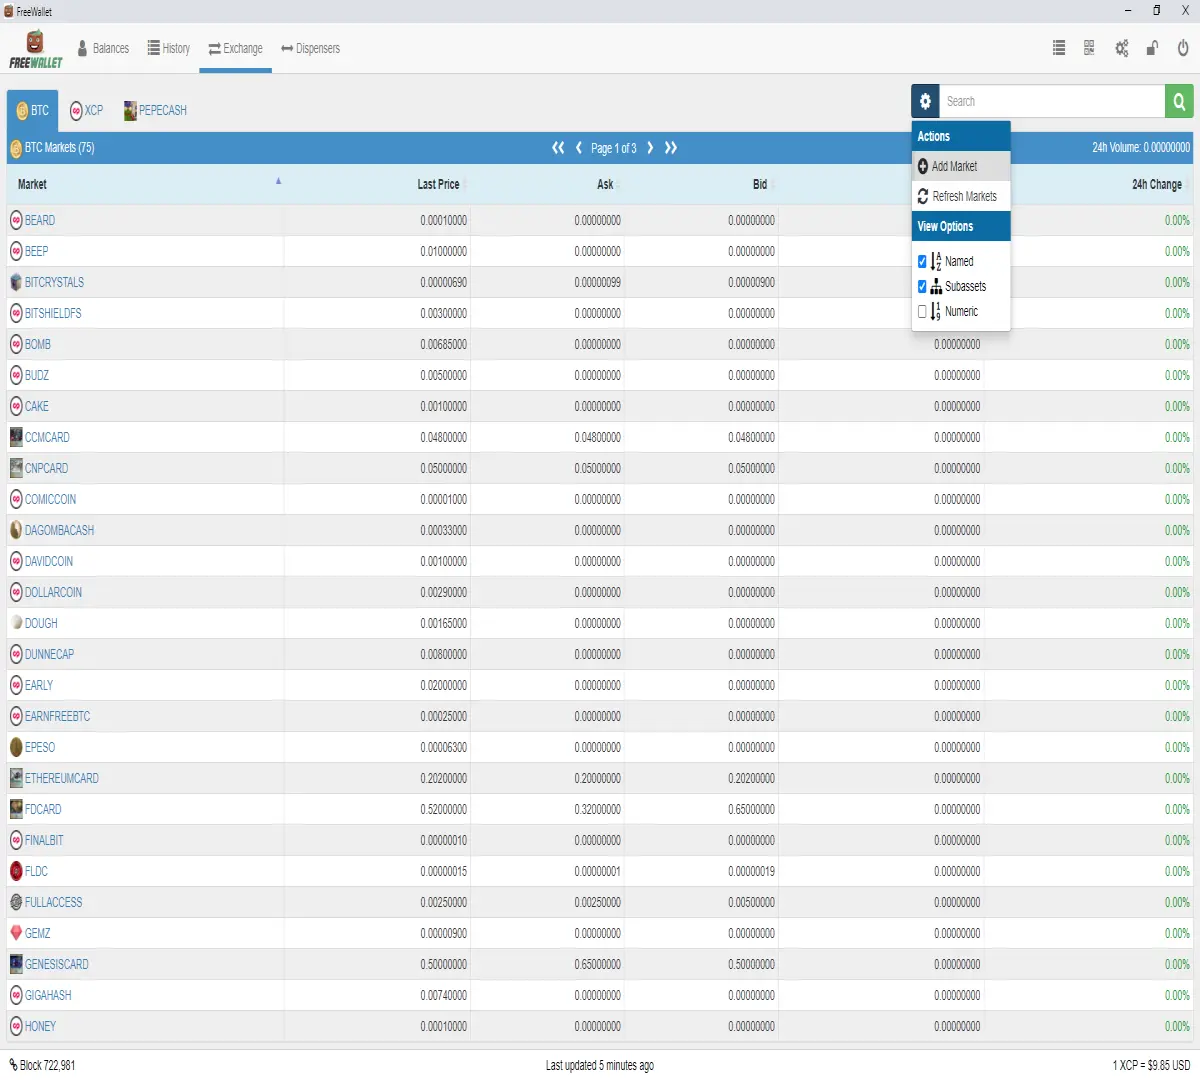Click the 1 XCP = $9.85 USD rate
The width and height of the screenshot is (1200, 1080).
(x=1151, y=1065)
